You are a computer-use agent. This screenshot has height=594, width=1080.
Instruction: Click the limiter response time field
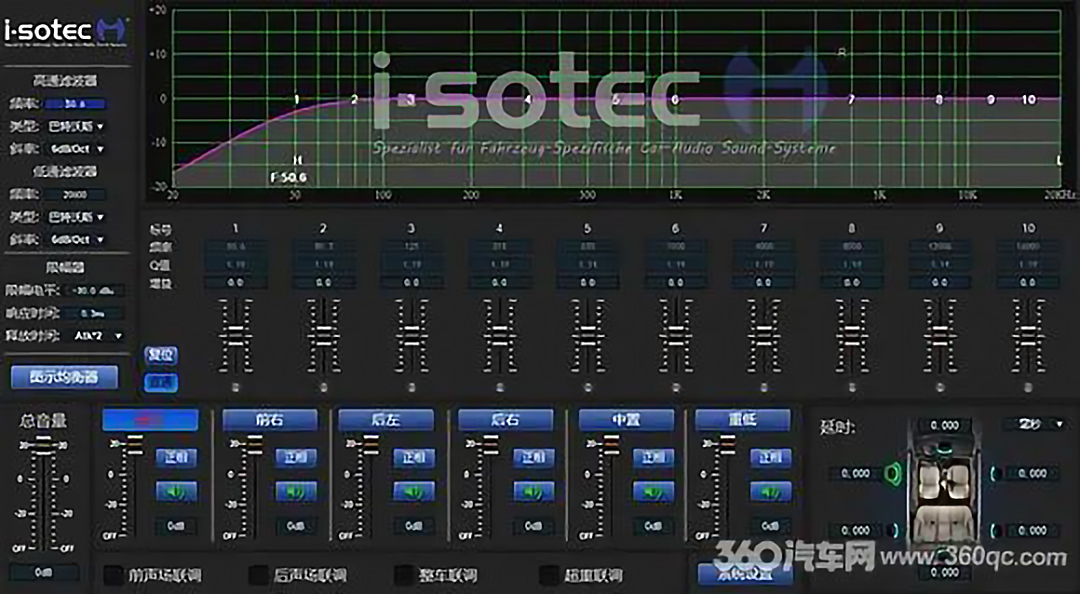pos(93,314)
